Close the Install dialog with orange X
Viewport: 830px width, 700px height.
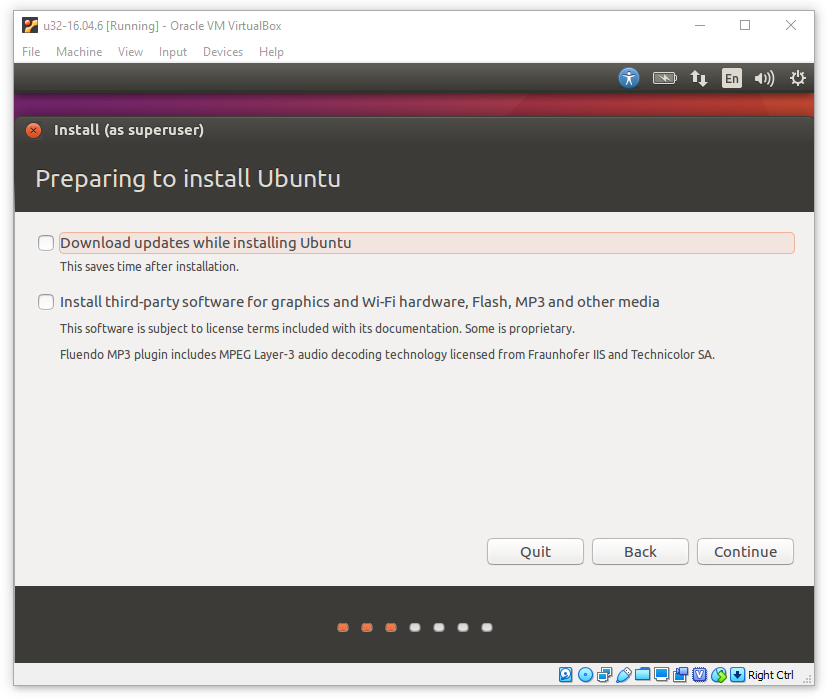pos(34,130)
